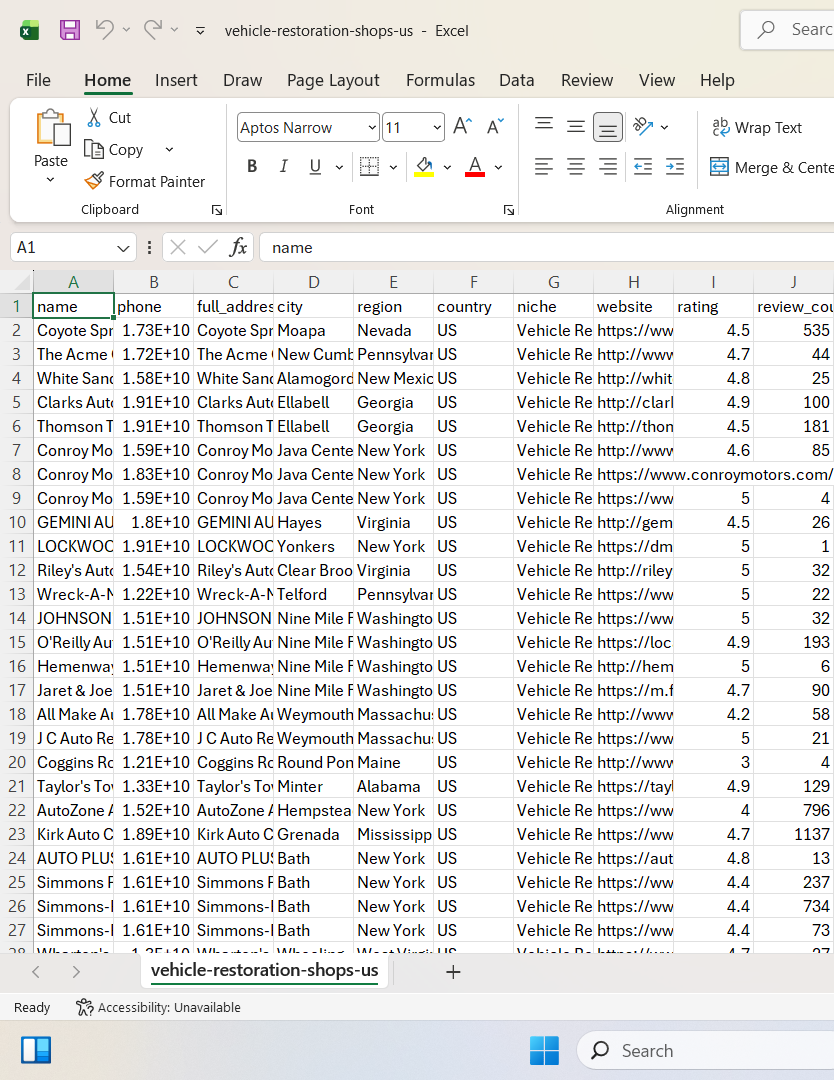
Task: Toggle Align Right
Action: point(607,167)
